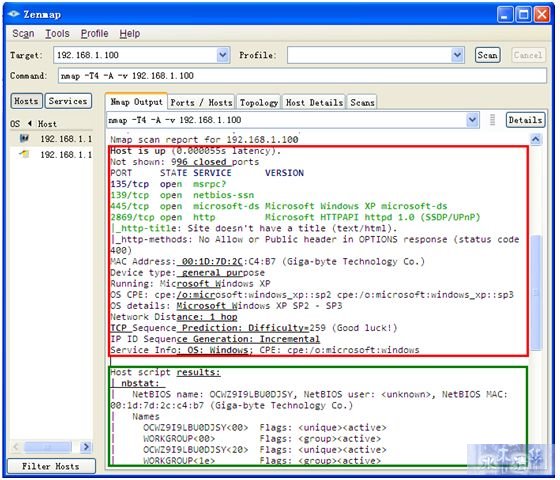Click the Profile combo box field
Screen dimensions: 560x480
pos(369,55)
